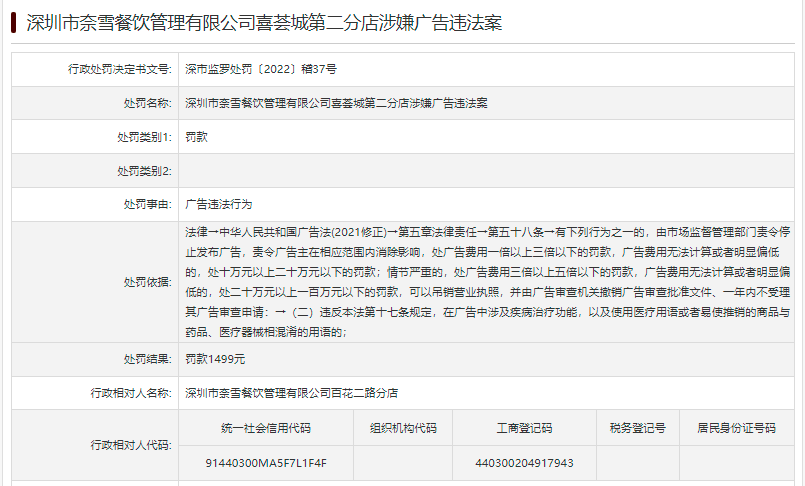805x486 pixels.
Task: Click the 工商登记码 column header
Action: [524, 428]
